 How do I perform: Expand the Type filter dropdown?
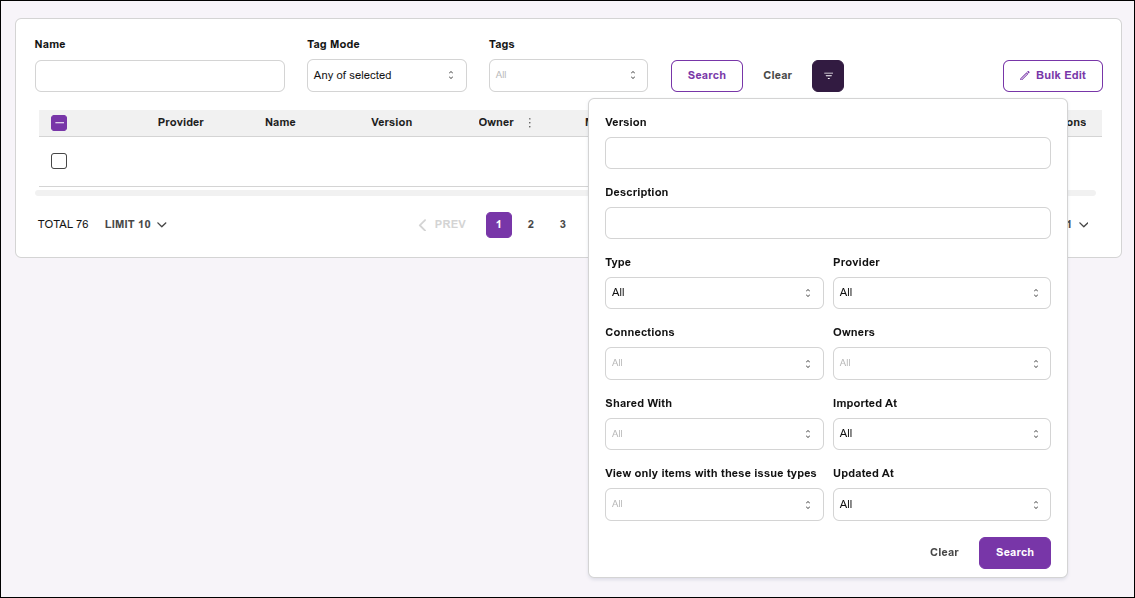[714, 293]
